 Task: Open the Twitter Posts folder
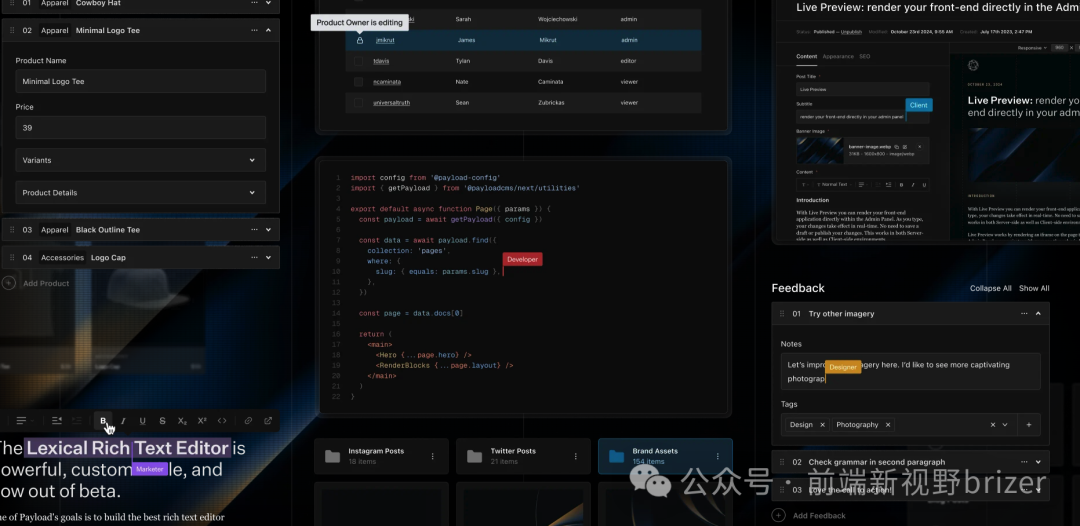[x=523, y=456]
